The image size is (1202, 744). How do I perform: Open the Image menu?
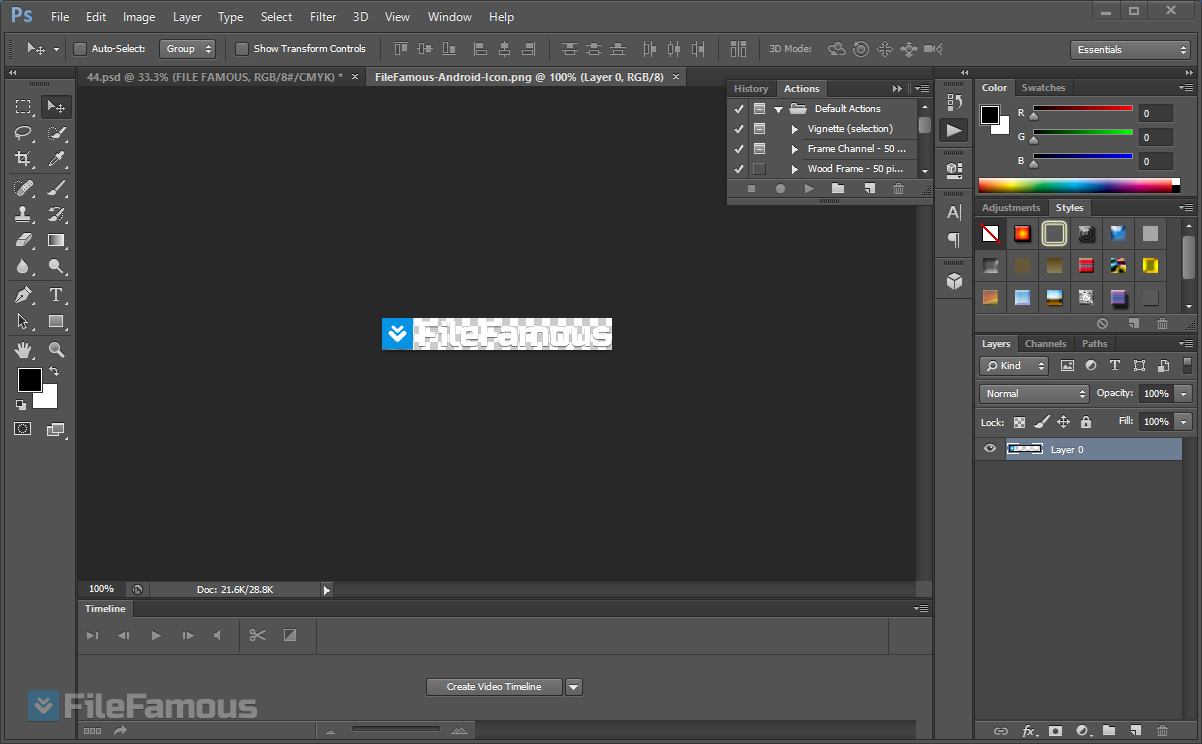click(x=139, y=17)
